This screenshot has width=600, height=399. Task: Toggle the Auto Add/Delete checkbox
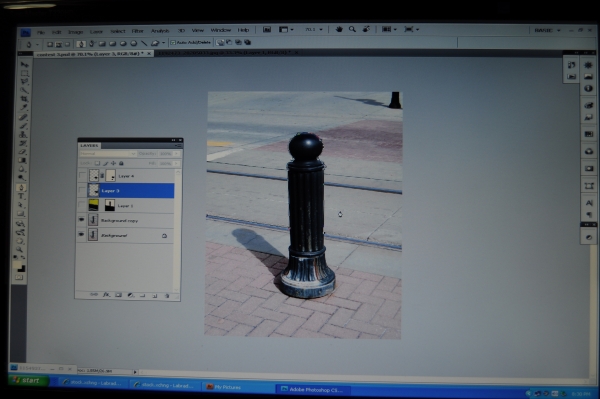[173, 42]
